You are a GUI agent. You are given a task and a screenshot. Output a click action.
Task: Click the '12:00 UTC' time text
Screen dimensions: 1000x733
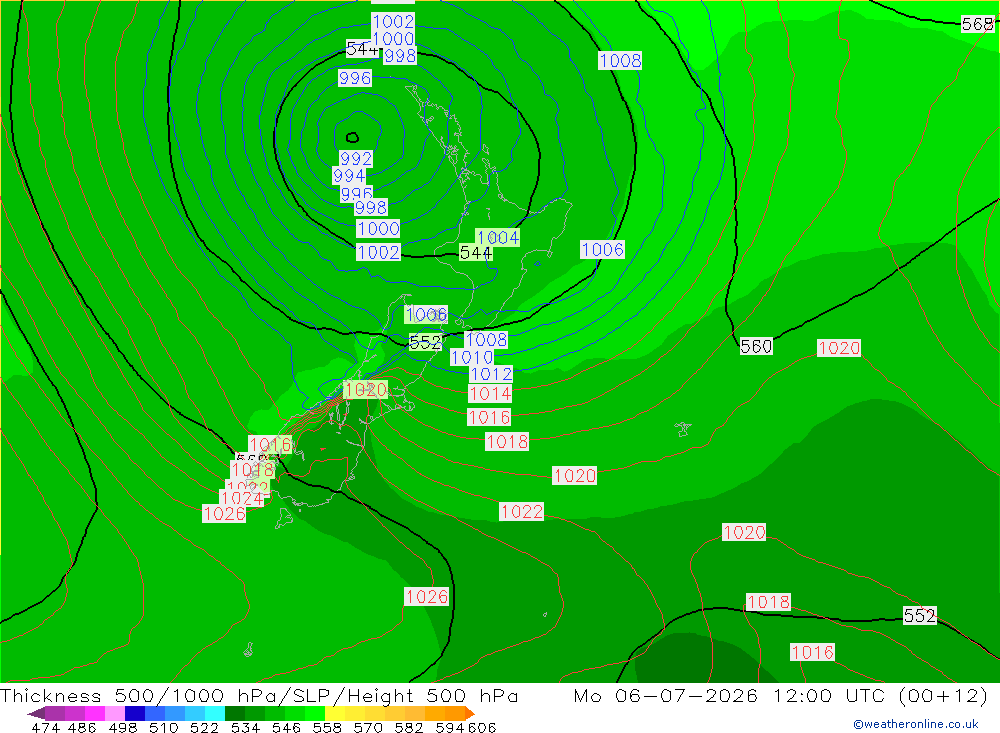click(x=832, y=695)
